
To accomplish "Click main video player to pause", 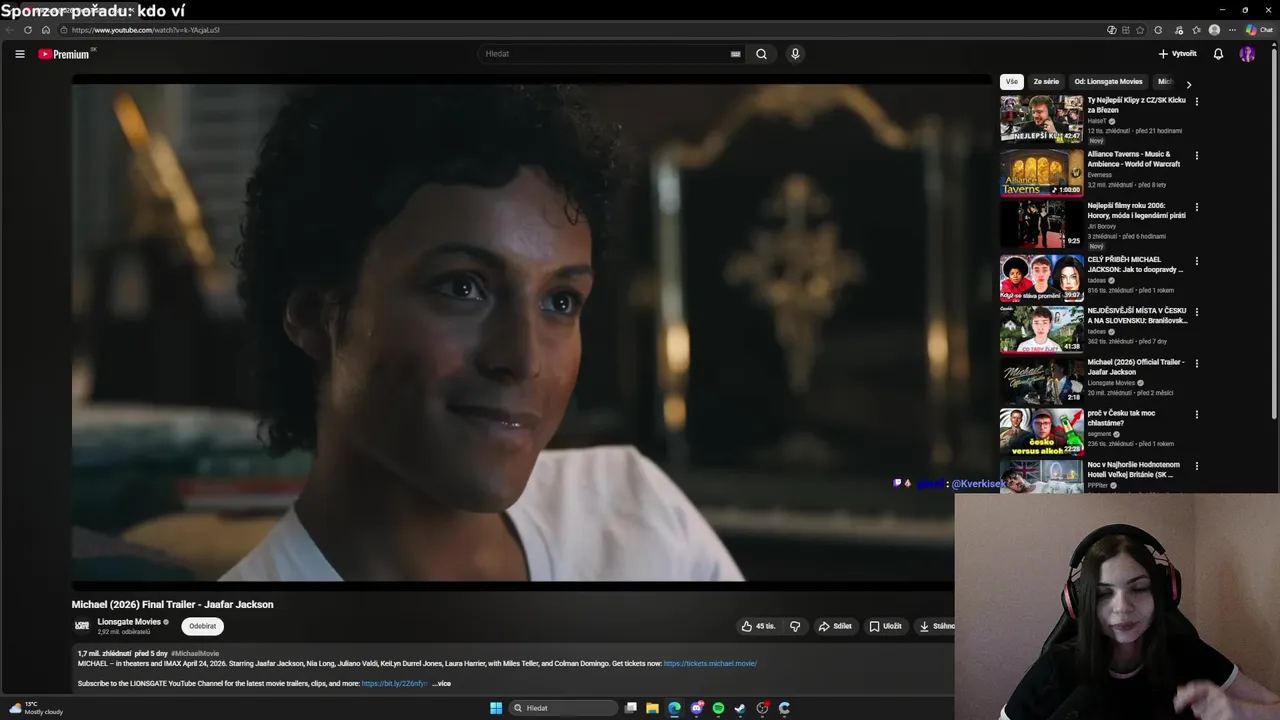I will tap(531, 330).
